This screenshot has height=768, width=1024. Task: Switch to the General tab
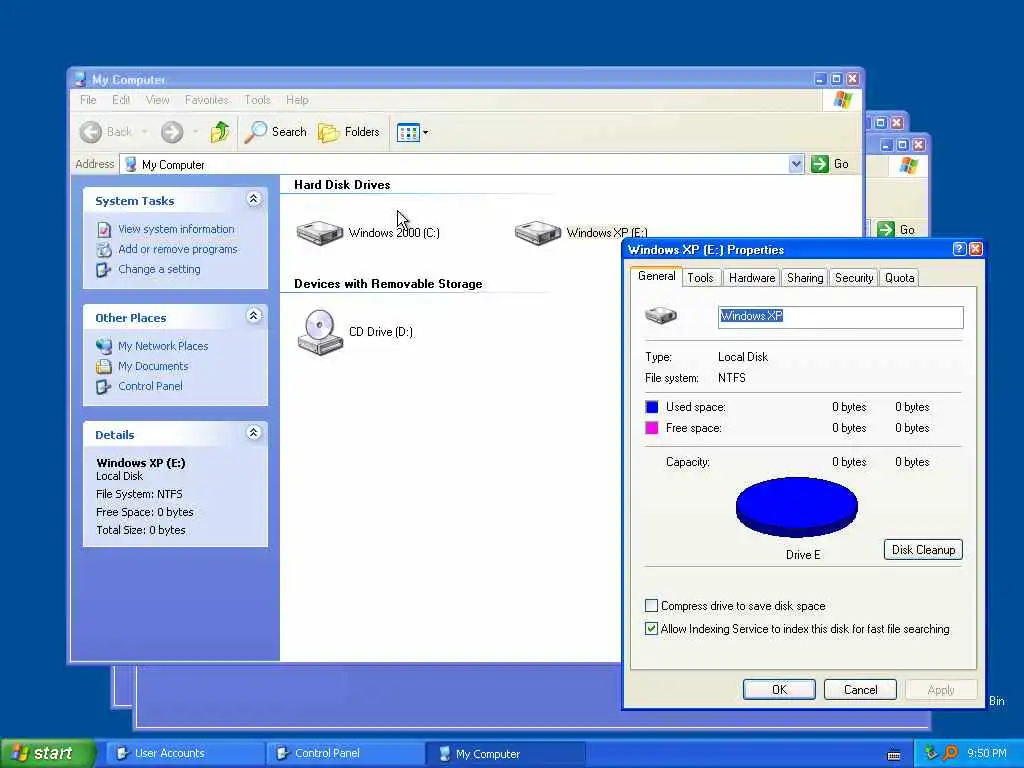(x=656, y=276)
